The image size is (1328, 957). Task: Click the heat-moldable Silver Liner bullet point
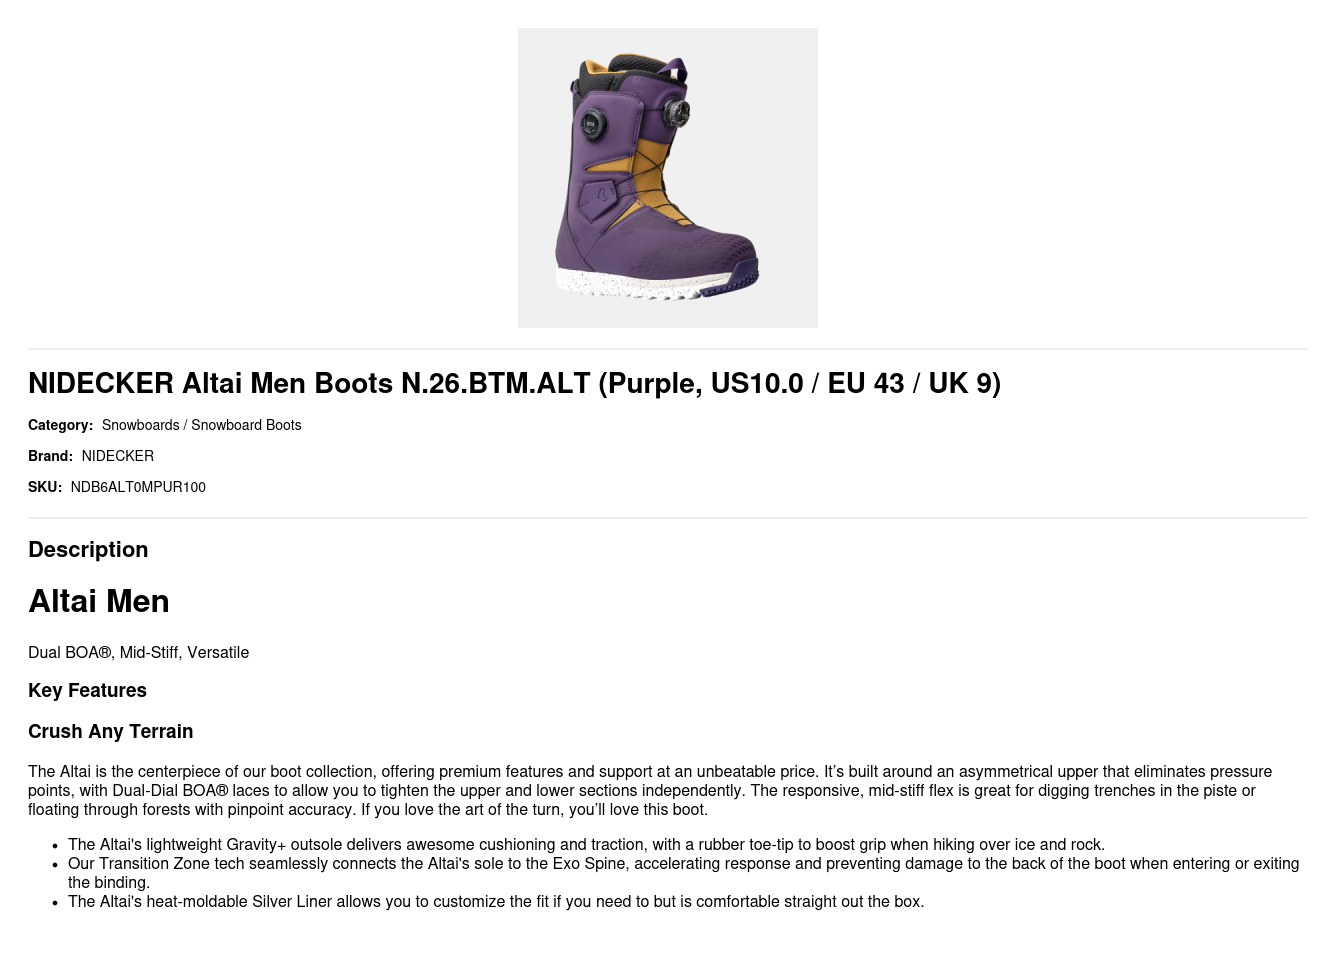point(496,901)
